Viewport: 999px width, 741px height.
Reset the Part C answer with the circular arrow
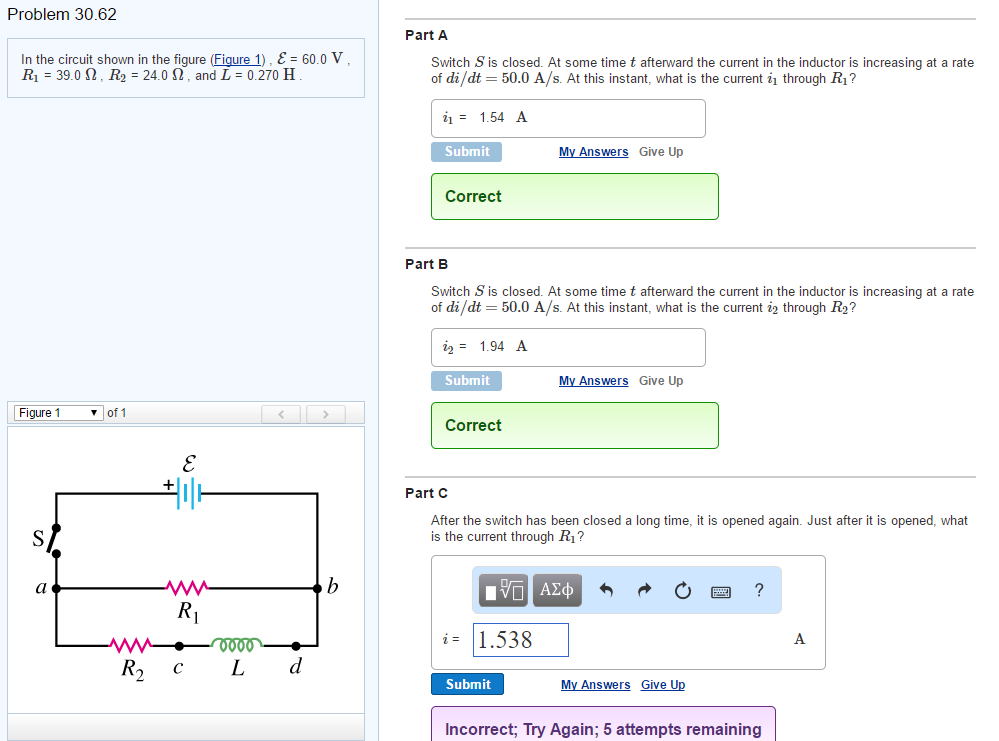point(682,590)
